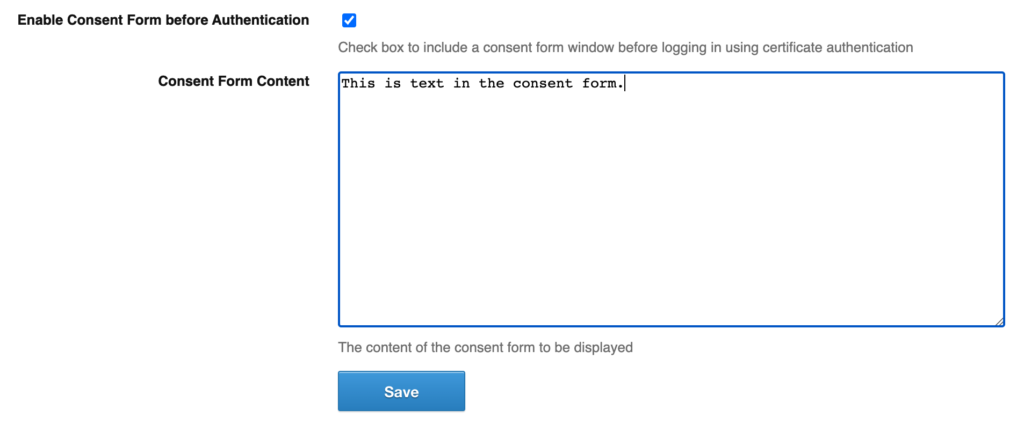The height and width of the screenshot is (424, 1024).
Task: Click the word "text" in the text area
Action: pyautogui.click(x=427, y=84)
